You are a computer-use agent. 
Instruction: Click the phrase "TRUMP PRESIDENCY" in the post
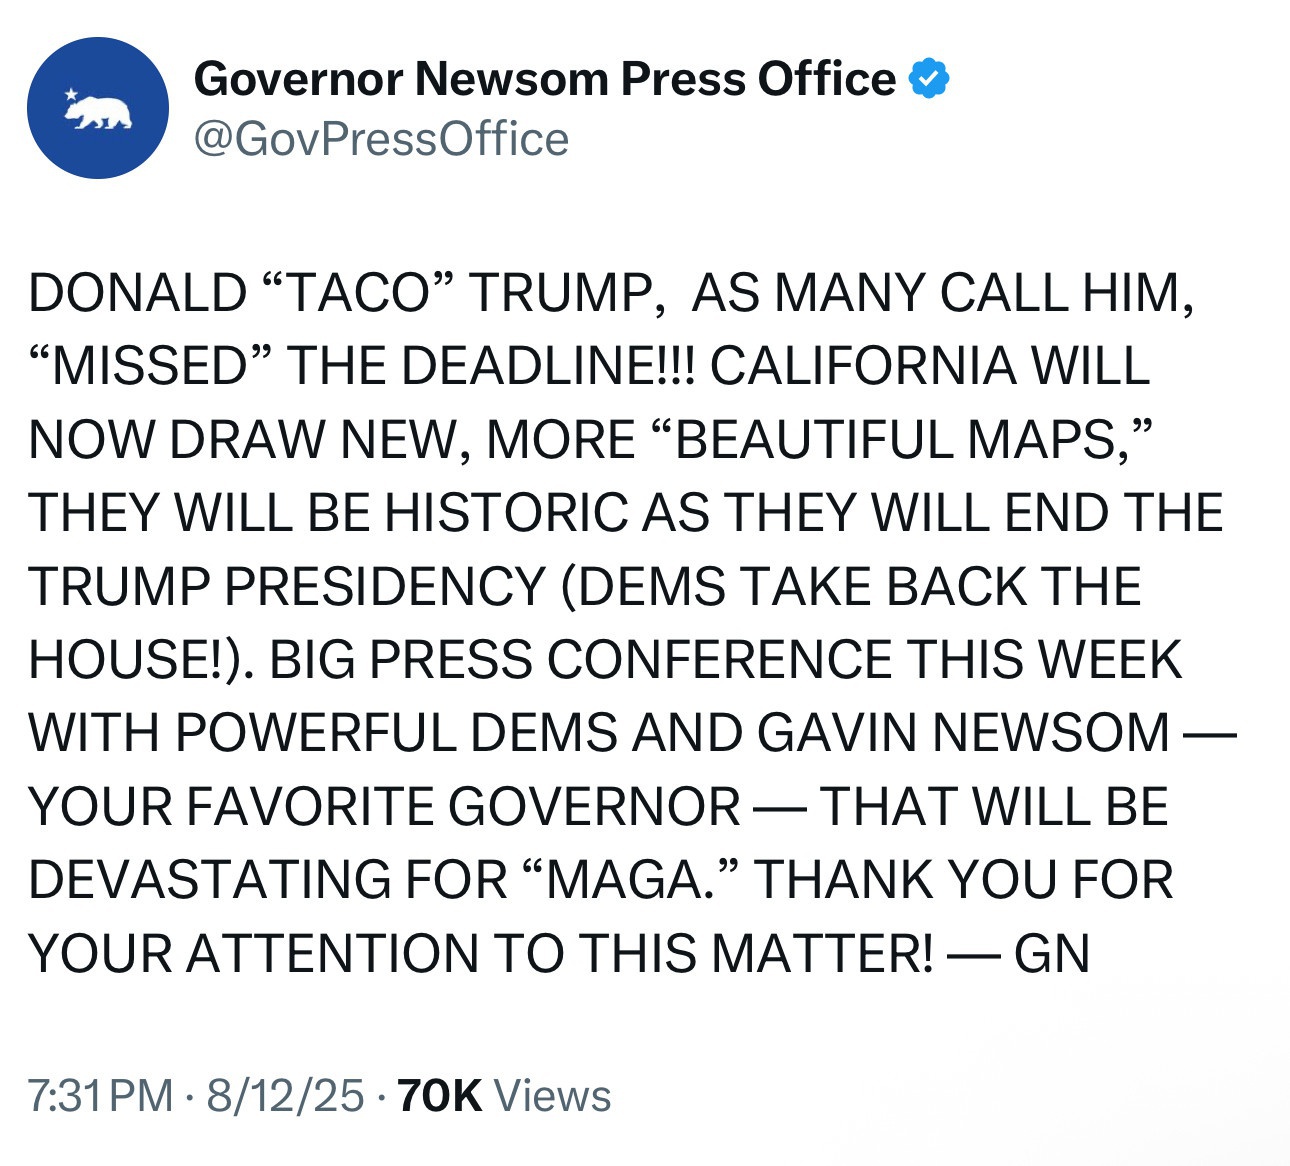(x=286, y=586)
